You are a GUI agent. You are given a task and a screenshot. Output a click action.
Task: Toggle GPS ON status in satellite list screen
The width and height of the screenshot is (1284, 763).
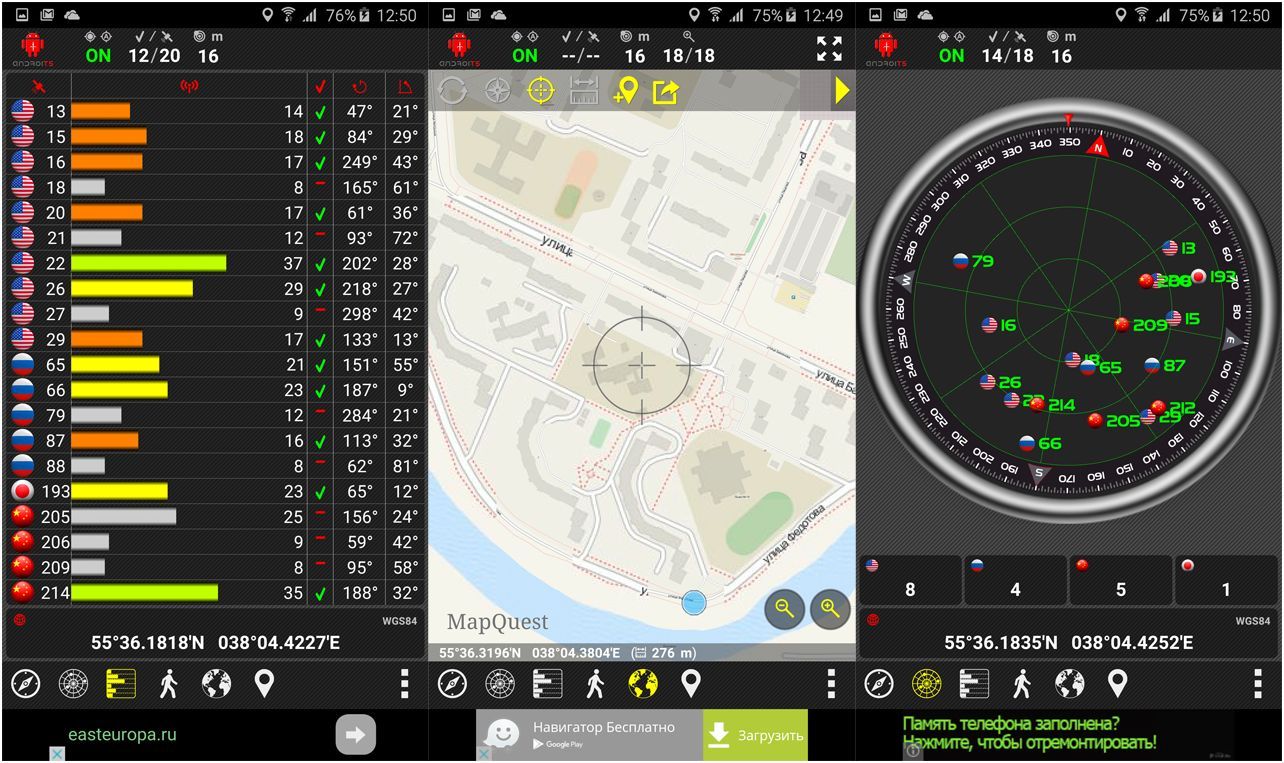pyautogui.click(x=98, y=56)
